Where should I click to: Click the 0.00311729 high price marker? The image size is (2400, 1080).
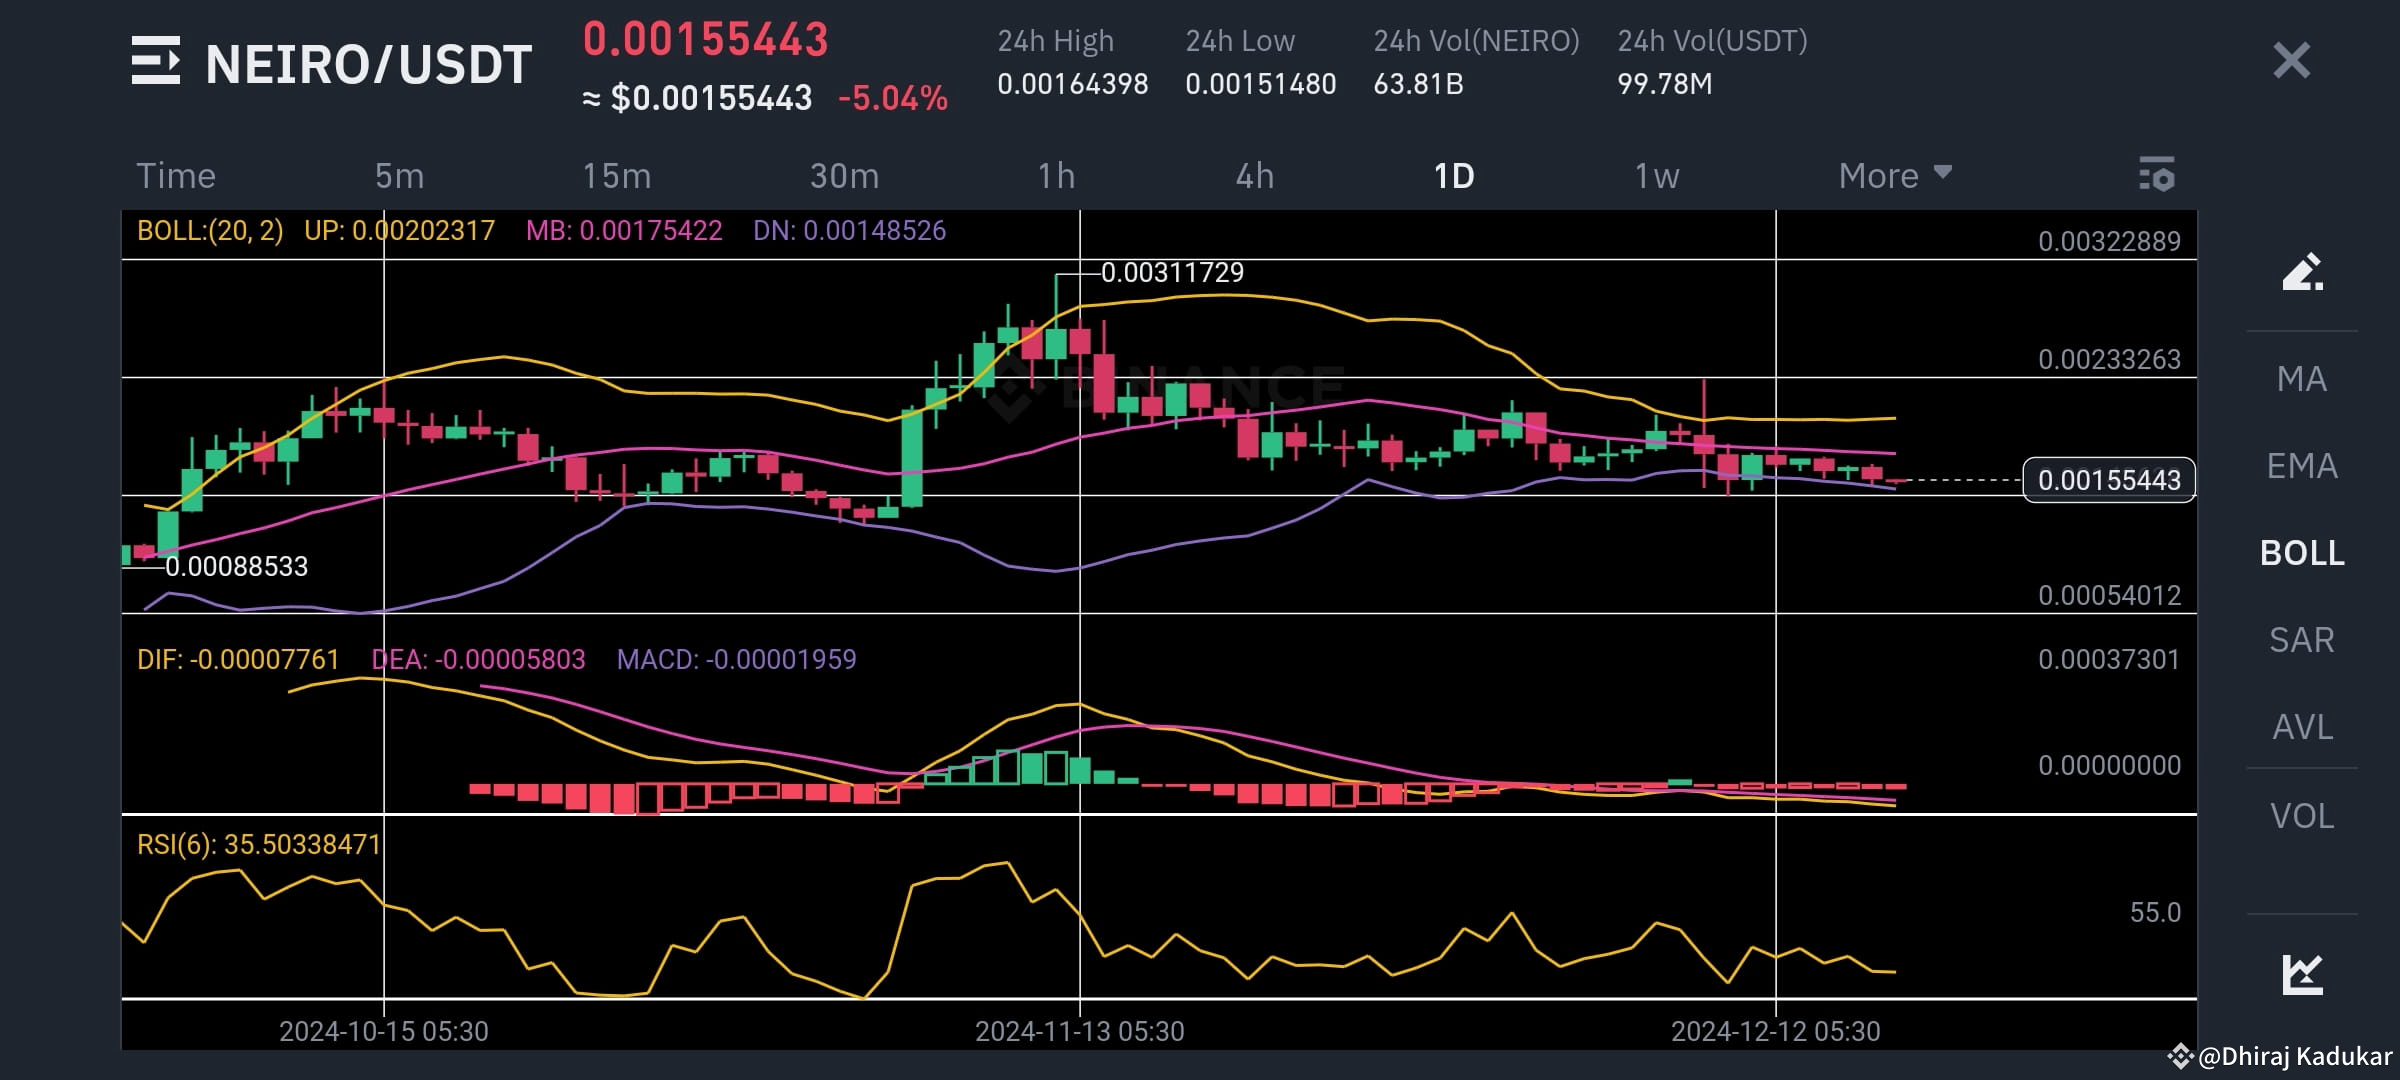(1172, 272)
